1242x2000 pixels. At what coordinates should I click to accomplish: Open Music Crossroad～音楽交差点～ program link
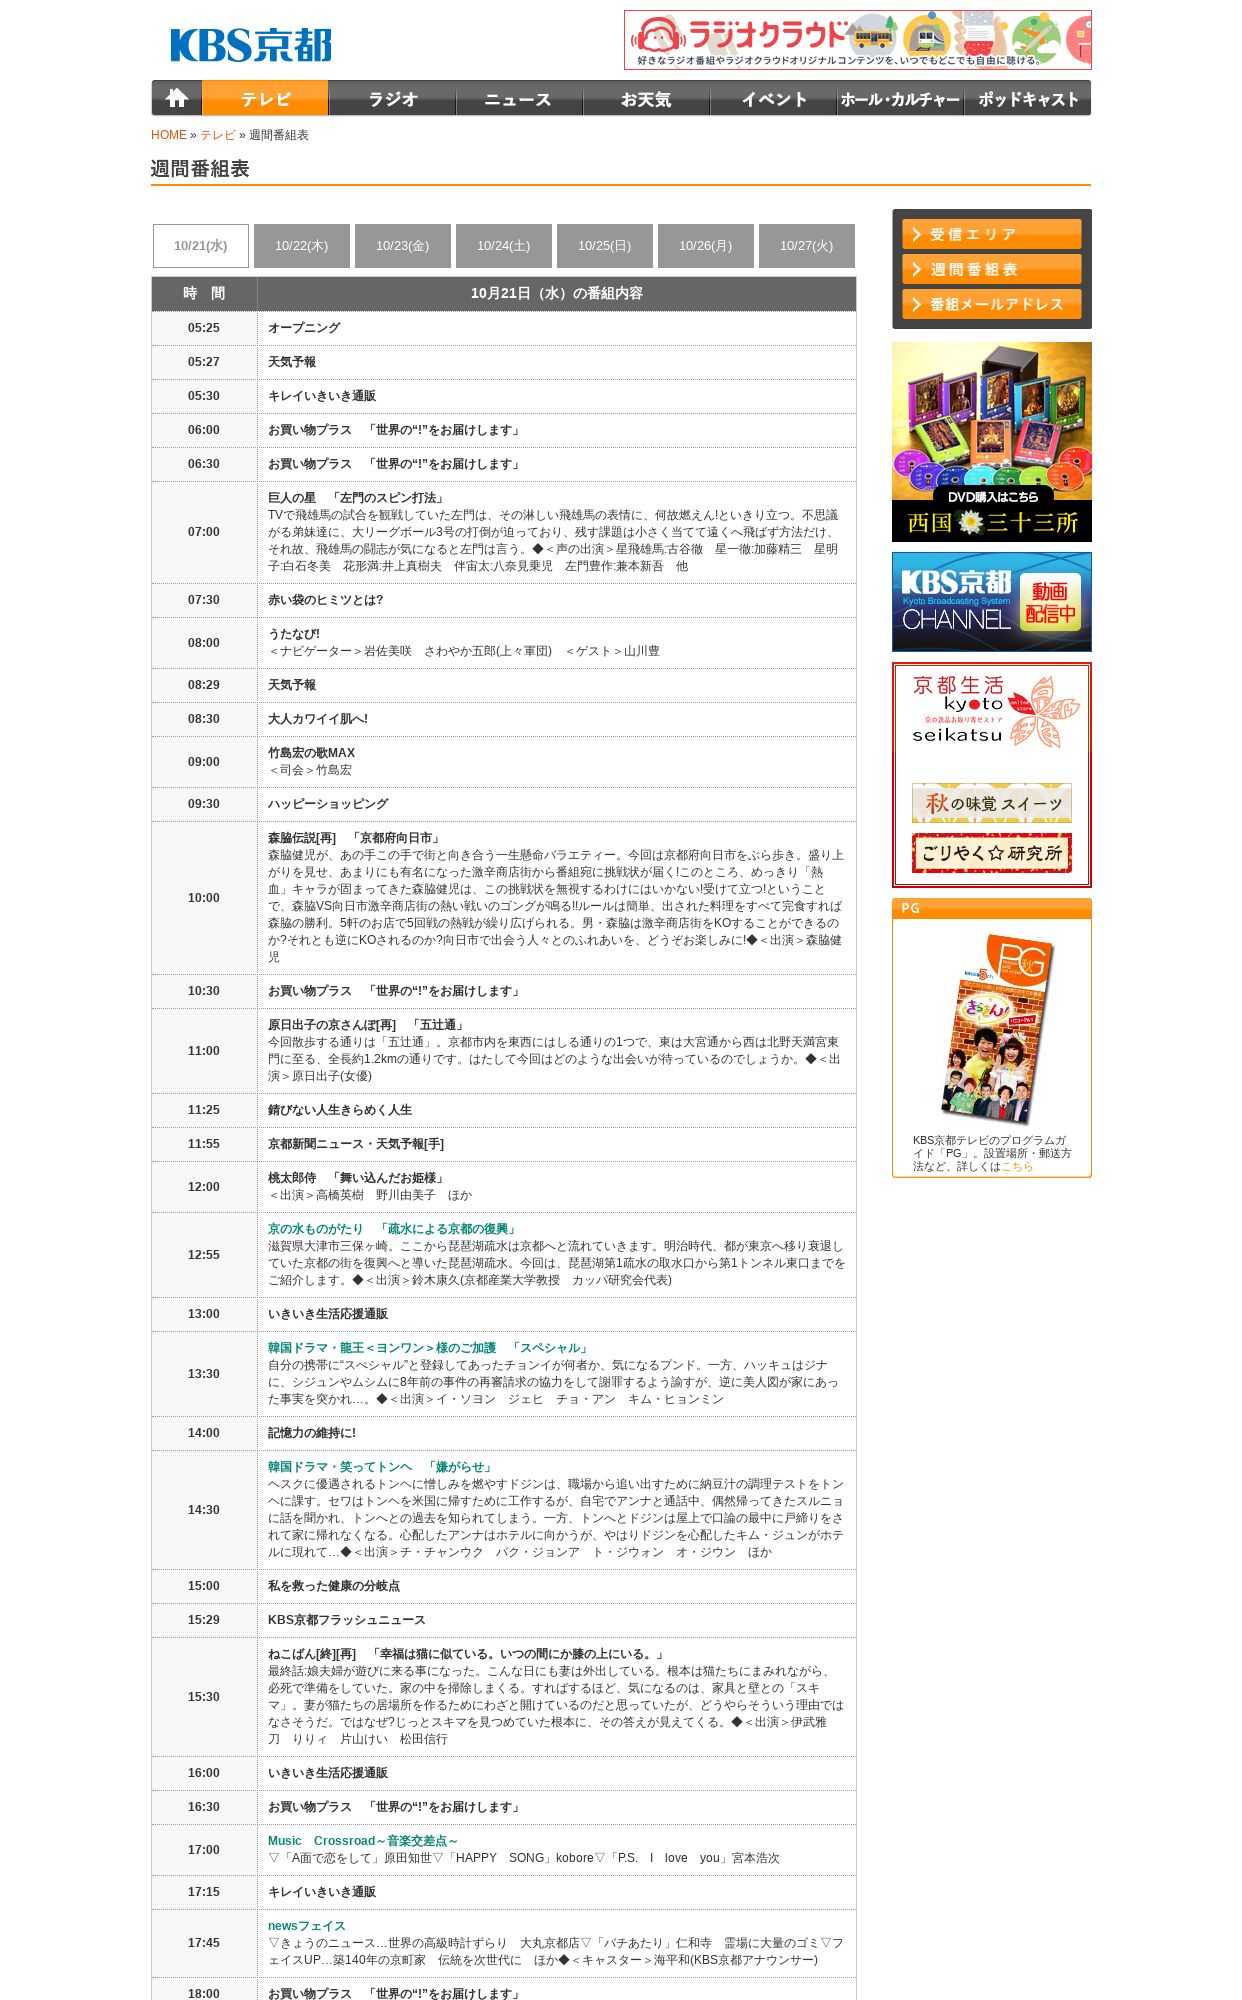[x=362, y=1841]
